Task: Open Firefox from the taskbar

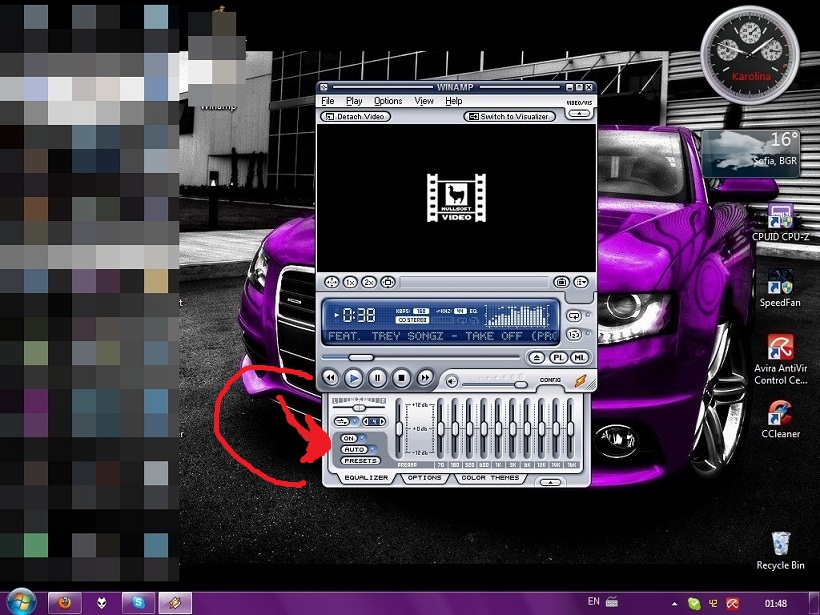Action: pos(65,603)
